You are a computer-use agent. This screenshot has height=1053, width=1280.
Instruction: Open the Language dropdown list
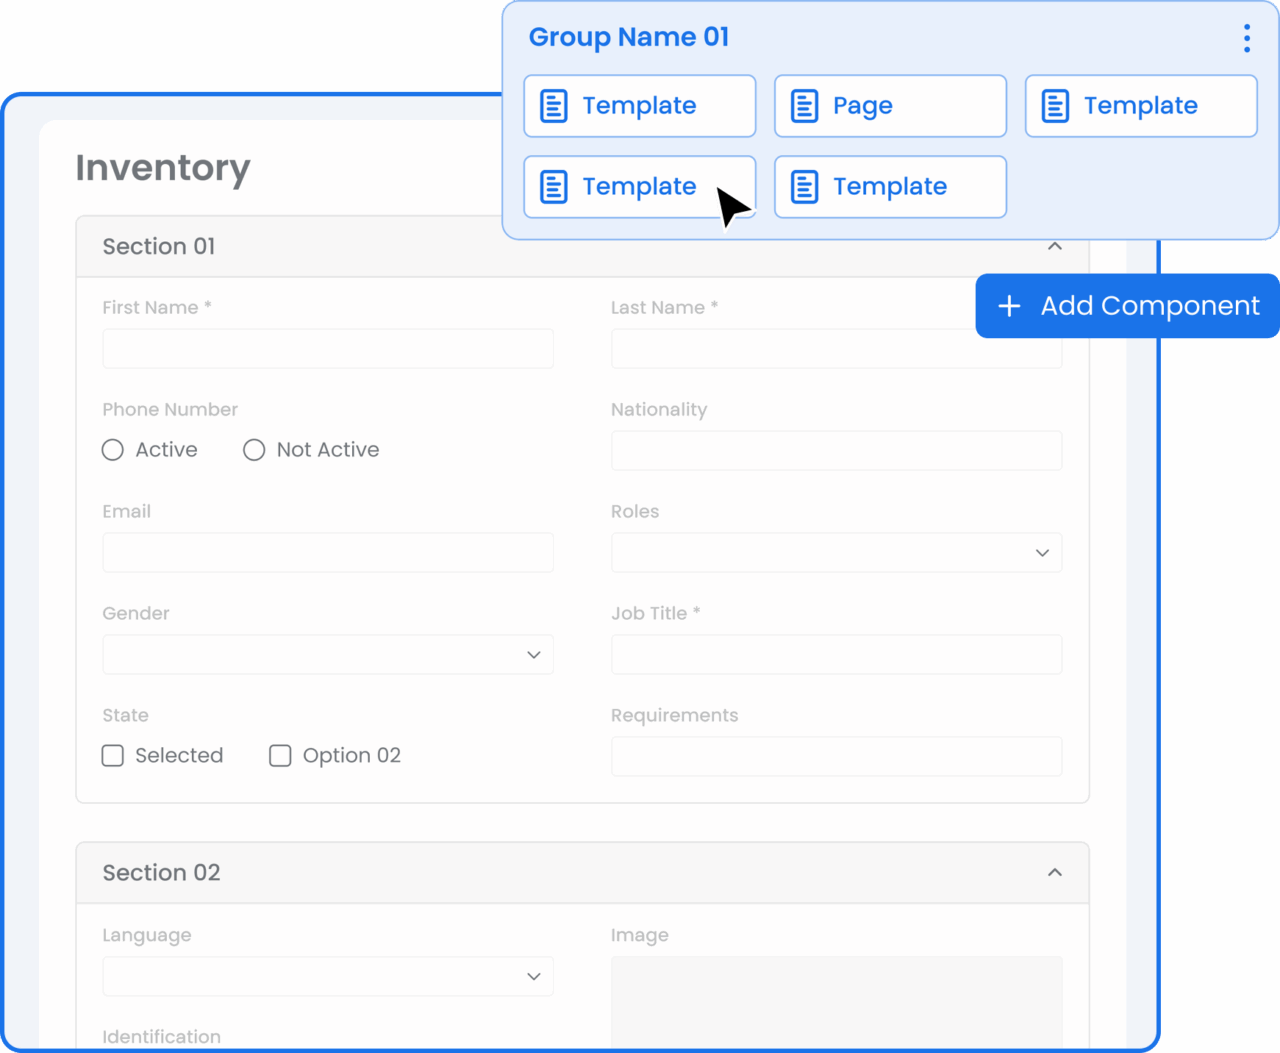click(x=328, y=977)
